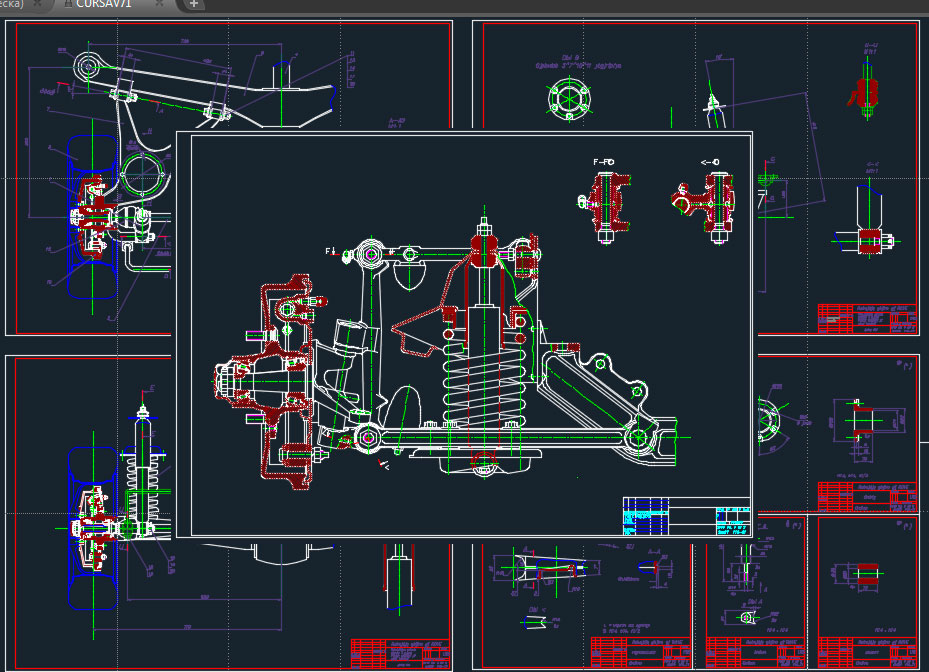The image size is (929, 672).
Task: Select the red title block of the bottom-left sheet
Action: click(x=401, y=654)
